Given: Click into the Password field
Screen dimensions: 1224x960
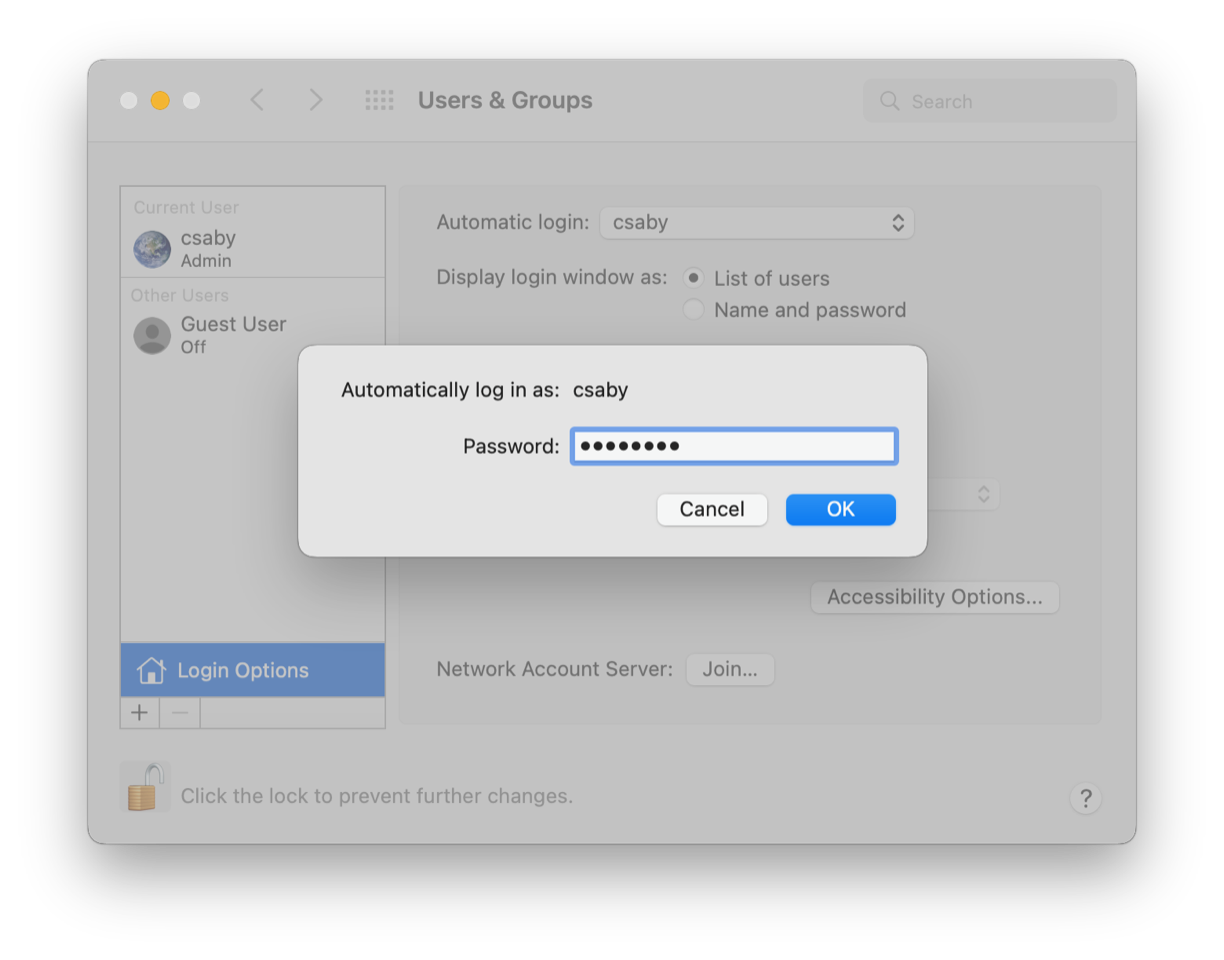Looking at the screenshot, I should [734, 446].
